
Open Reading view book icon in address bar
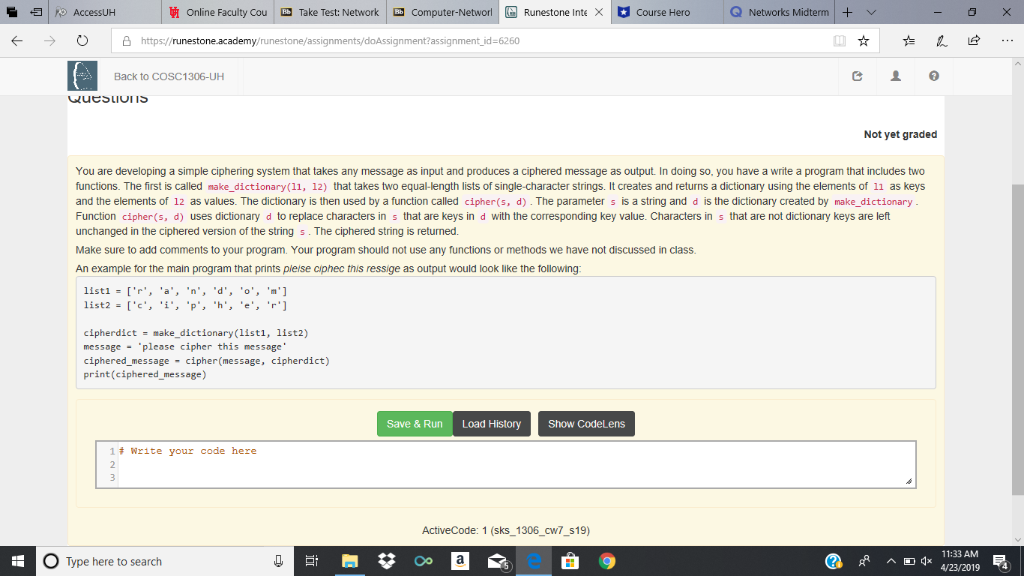pos(840,40)
